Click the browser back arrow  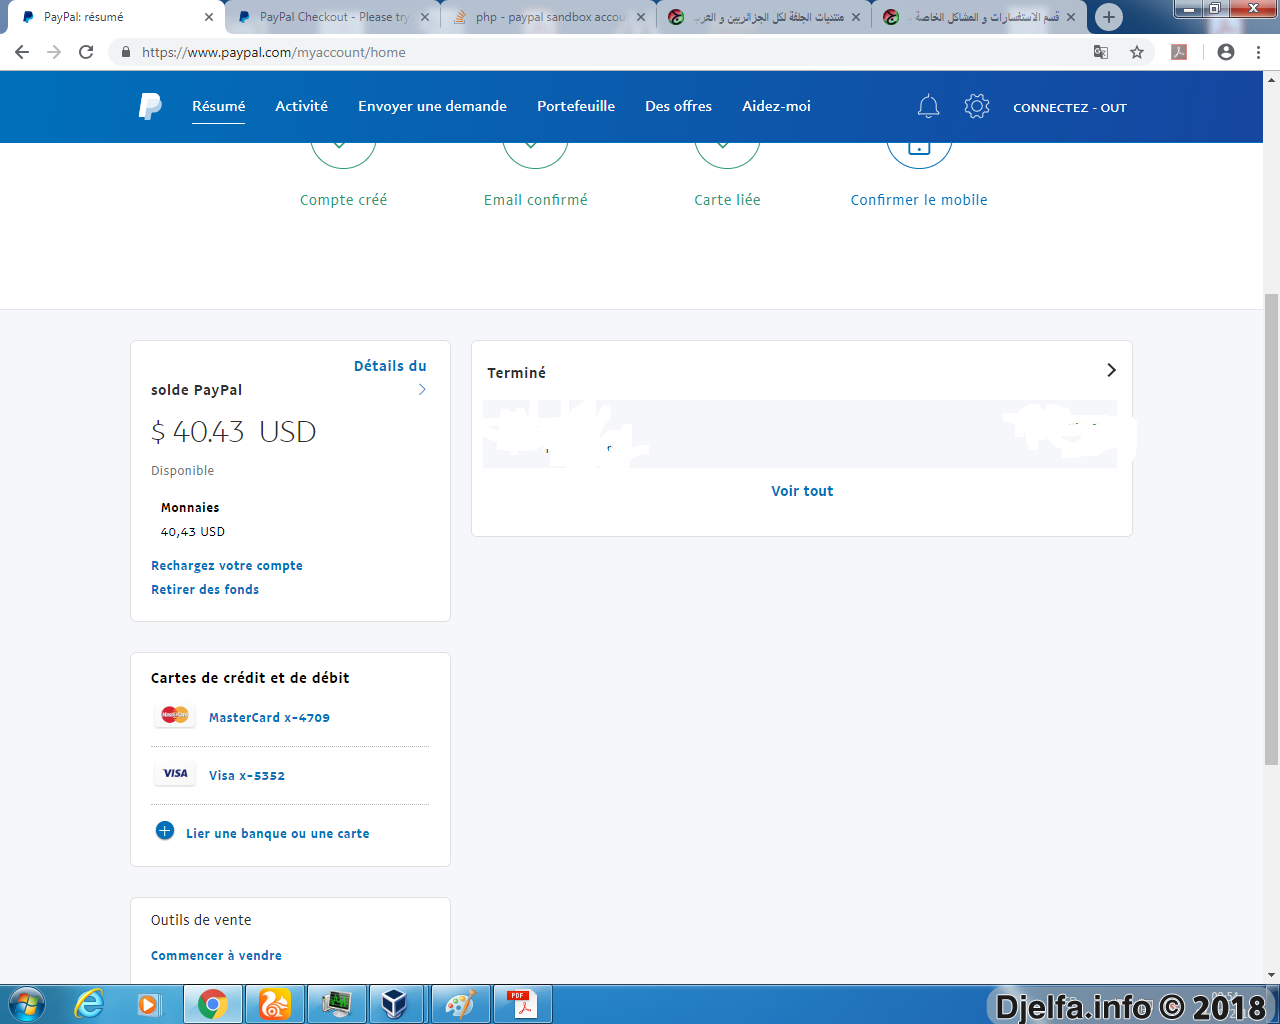[x=22, y=52]
